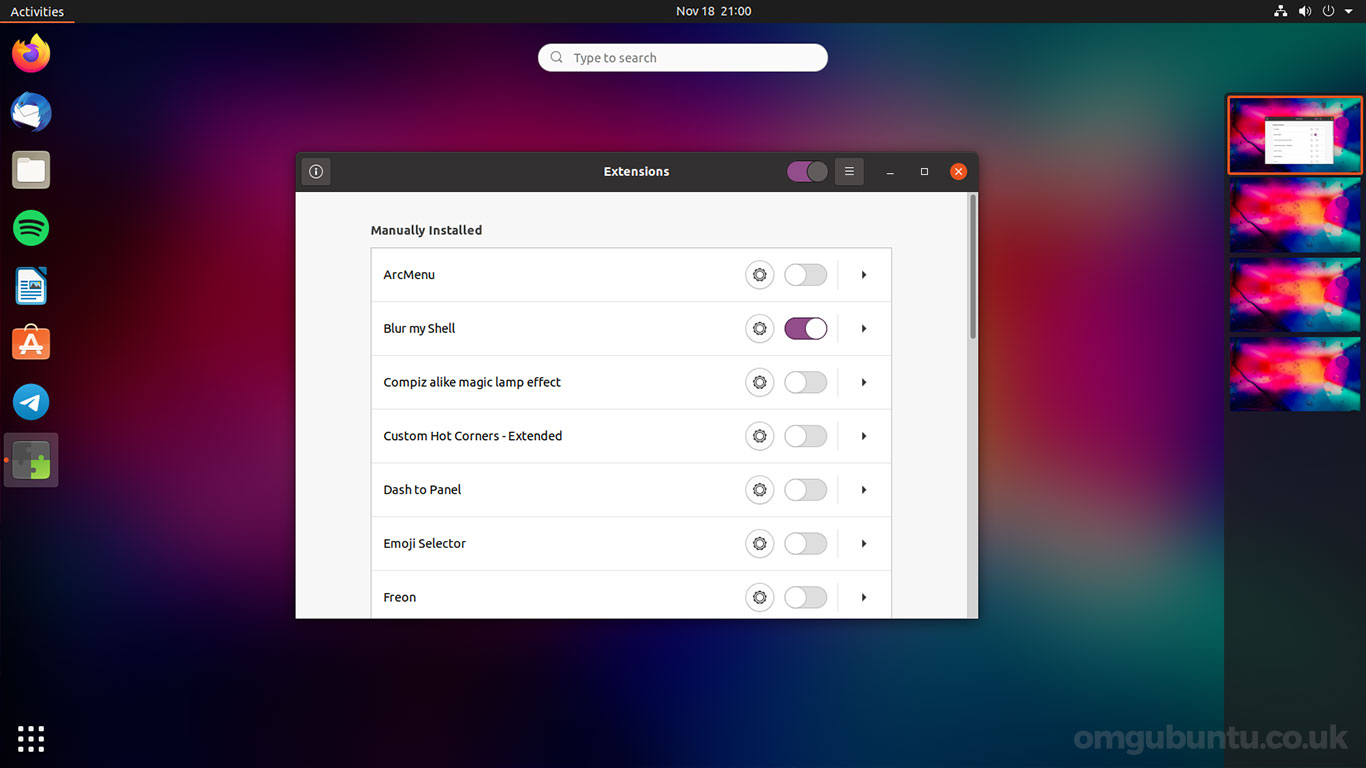Click the volume icon in top bar
1366x768 pixels.
[x=1305, y=11]
